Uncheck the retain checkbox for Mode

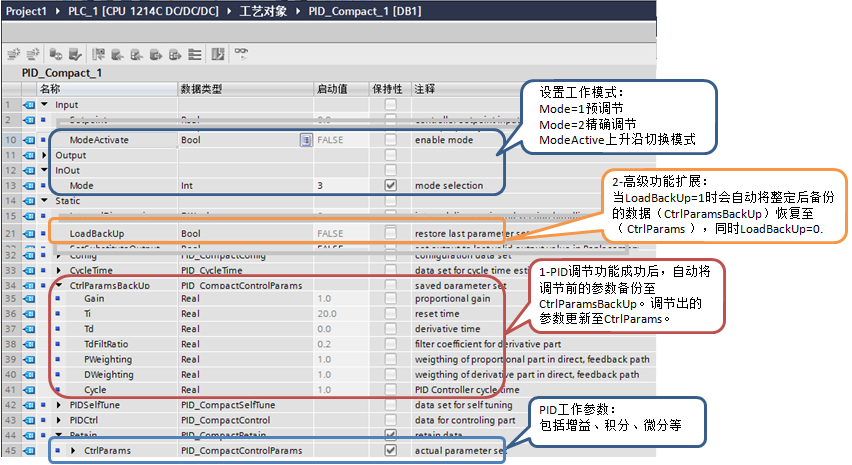(390, 185)
